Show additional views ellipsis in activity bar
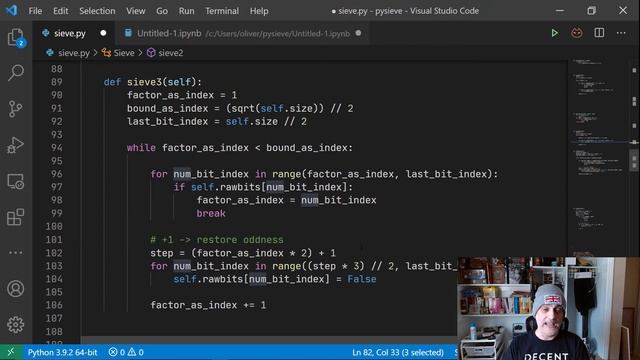 16,253
